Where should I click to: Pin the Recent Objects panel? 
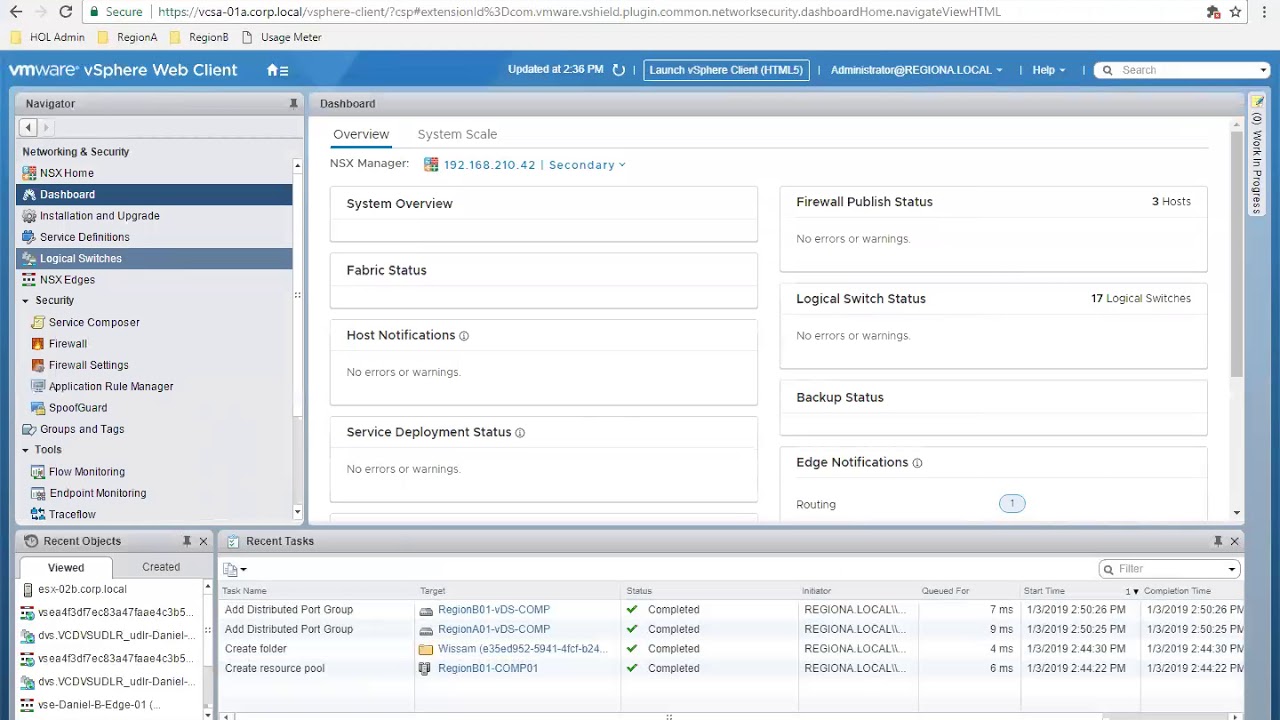point(187,541)
